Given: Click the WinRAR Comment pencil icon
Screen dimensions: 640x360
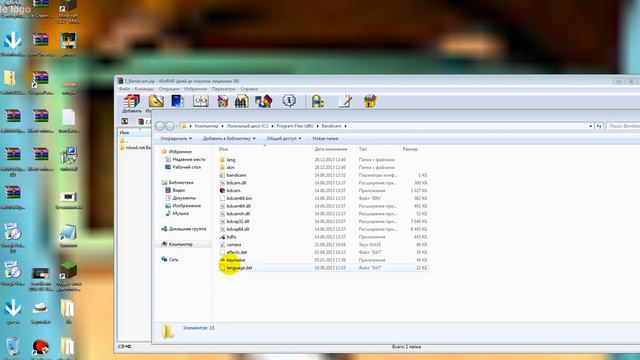Looking at the screenshot, I should (x=345, y=101).
